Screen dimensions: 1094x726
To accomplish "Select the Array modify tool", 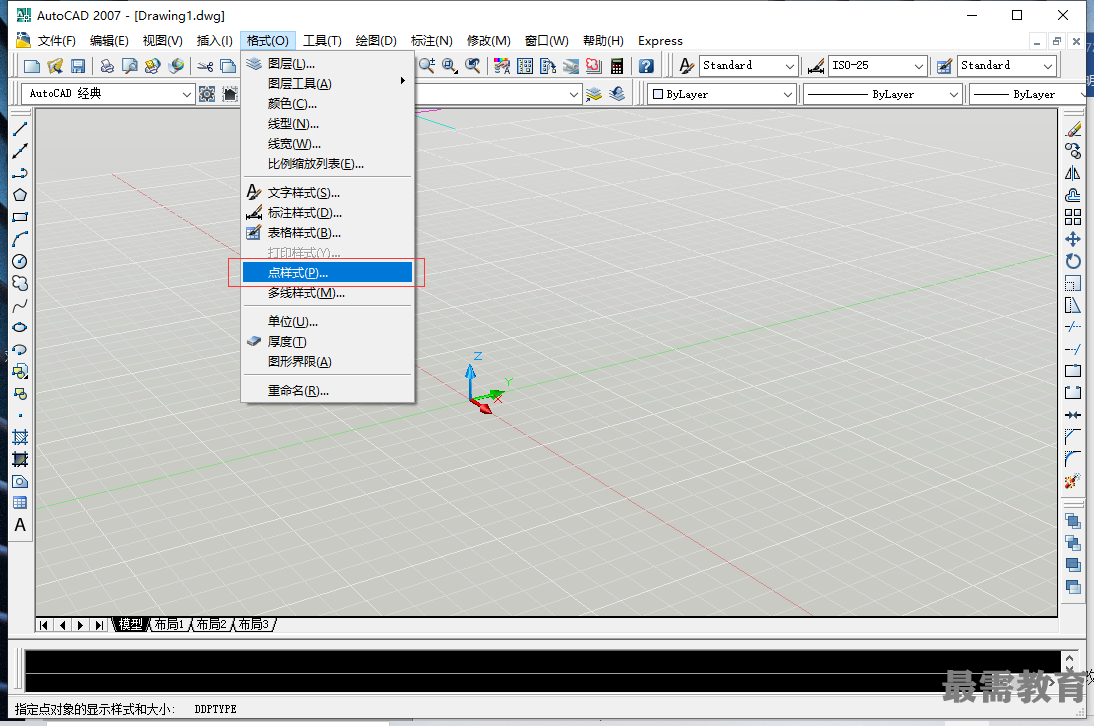I will (1073, 217).
